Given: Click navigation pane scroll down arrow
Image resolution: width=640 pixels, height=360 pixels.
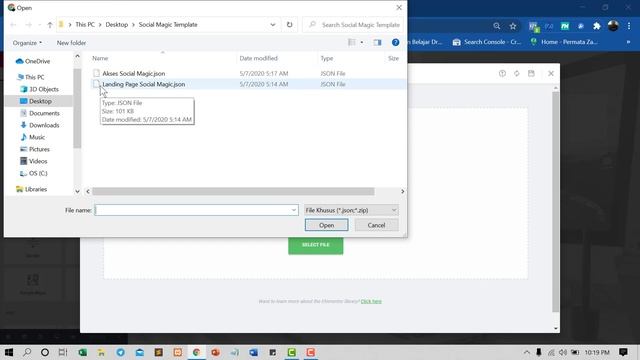Looking at the screenshot, I should point(77,191).
